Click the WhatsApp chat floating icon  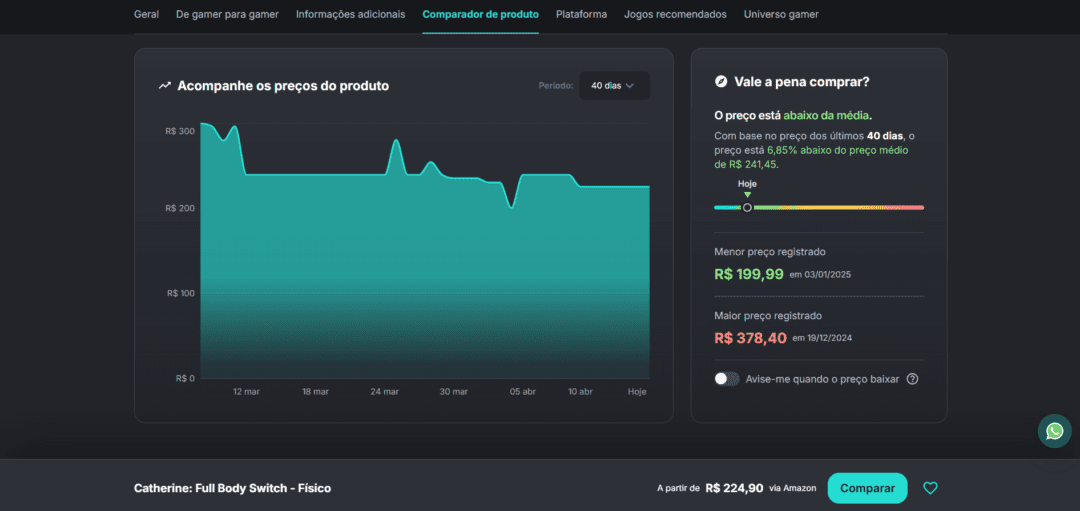(x=1054, y=431)
